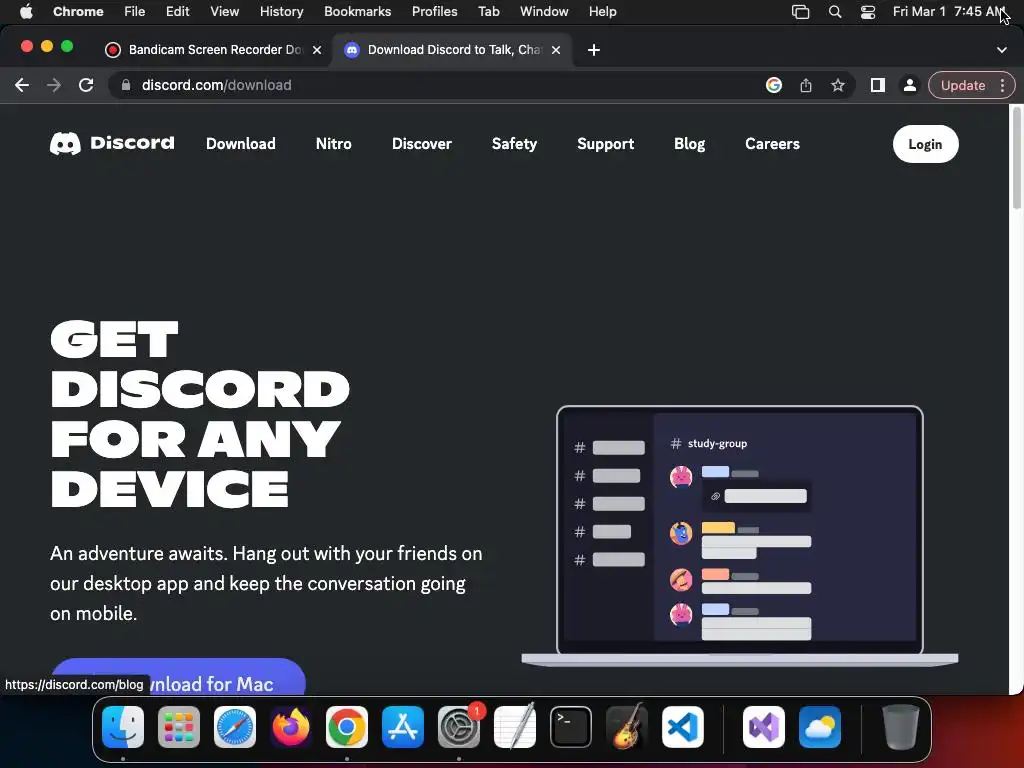Bookmark this page with the star icon
The image size is (1024, 768).
838,86
